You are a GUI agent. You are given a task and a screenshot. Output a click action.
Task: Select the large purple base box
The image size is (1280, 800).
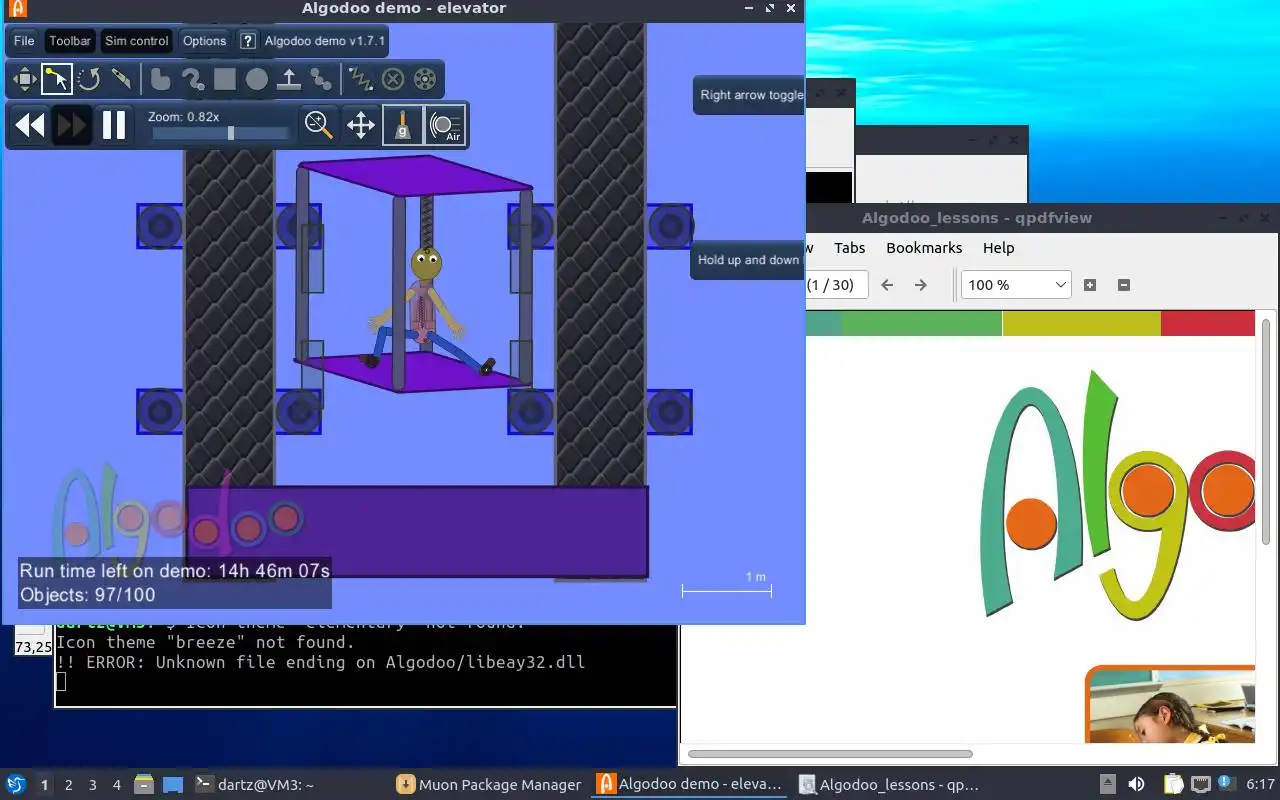[417, 531]
